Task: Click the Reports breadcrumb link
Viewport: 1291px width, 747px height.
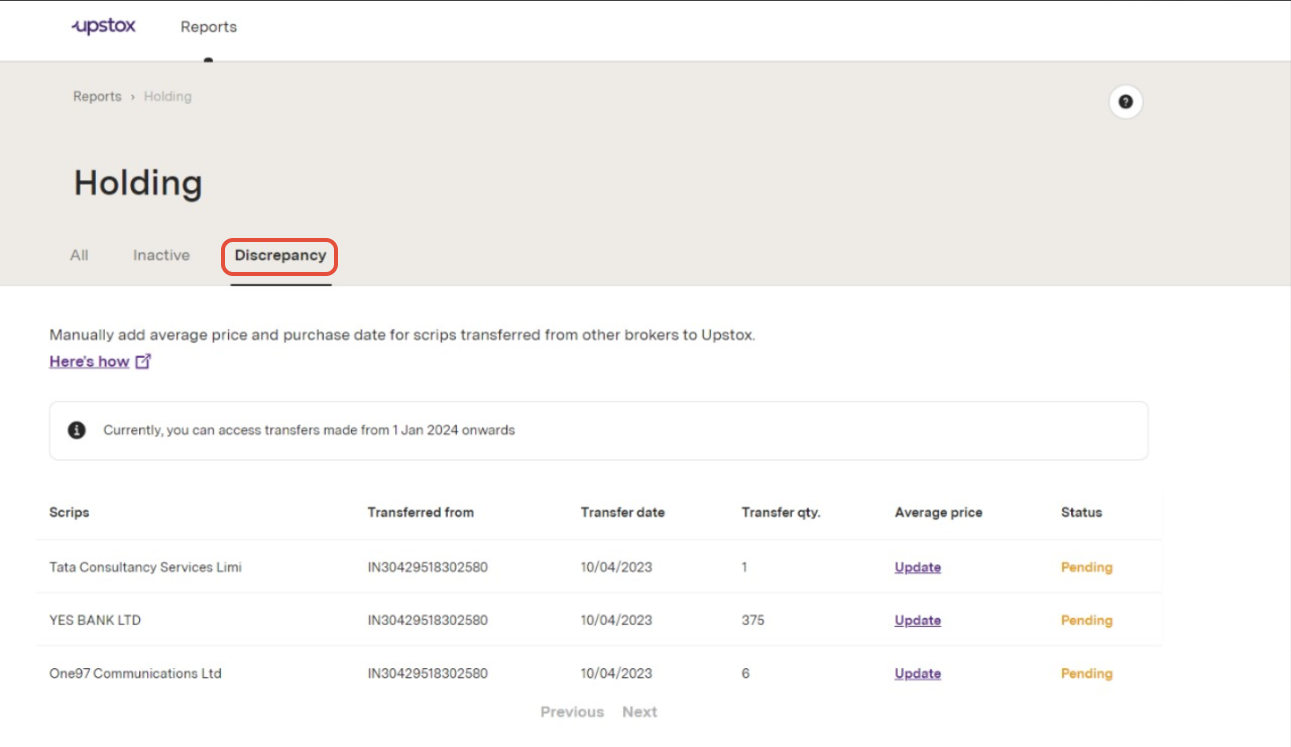Action: pyautogui.click(x=97, y=97)
